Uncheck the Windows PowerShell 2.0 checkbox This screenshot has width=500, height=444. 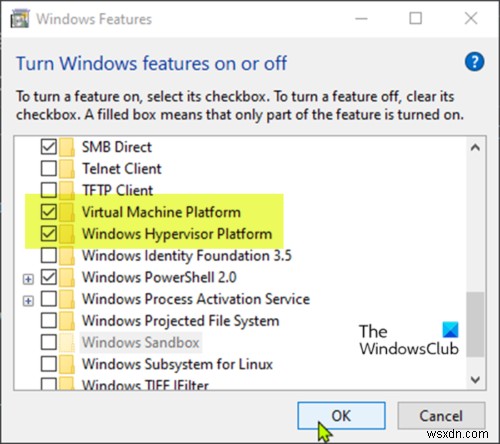tap(49, 277)
